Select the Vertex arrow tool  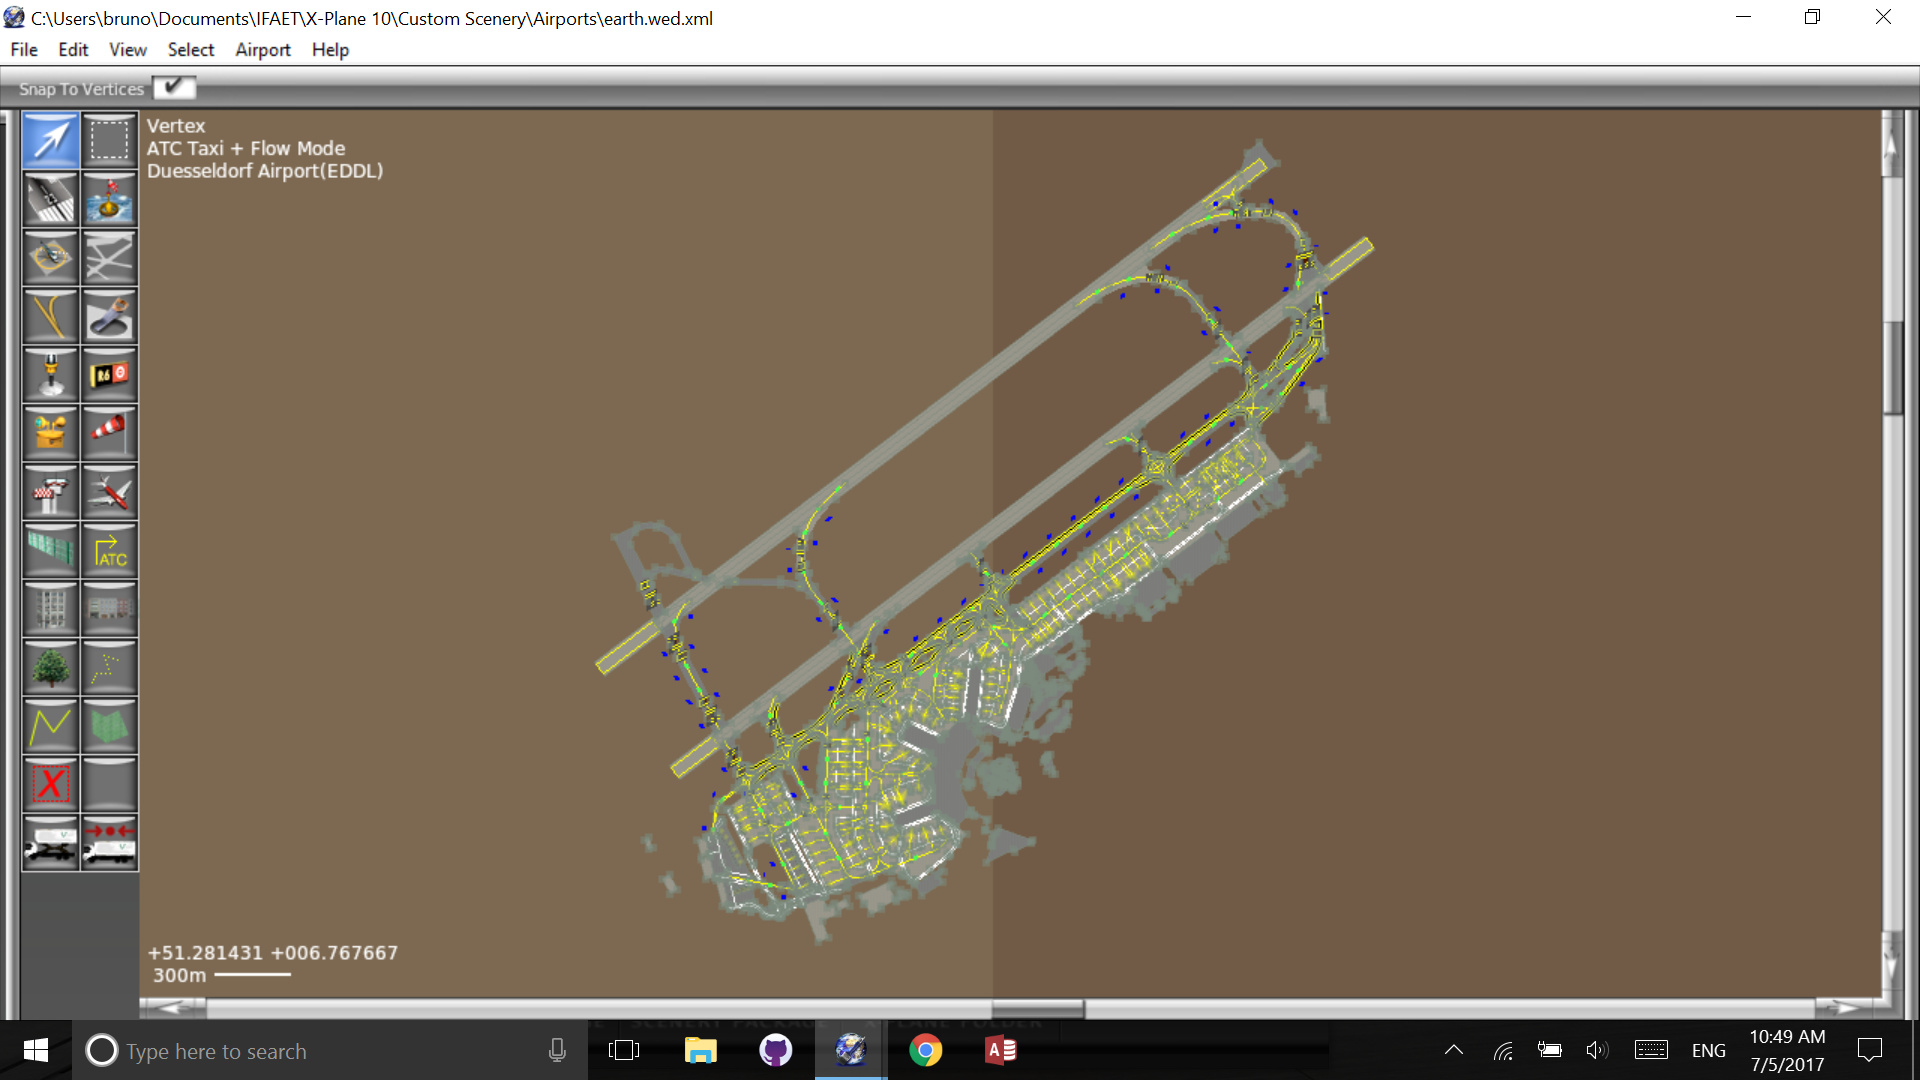[51, 140]
